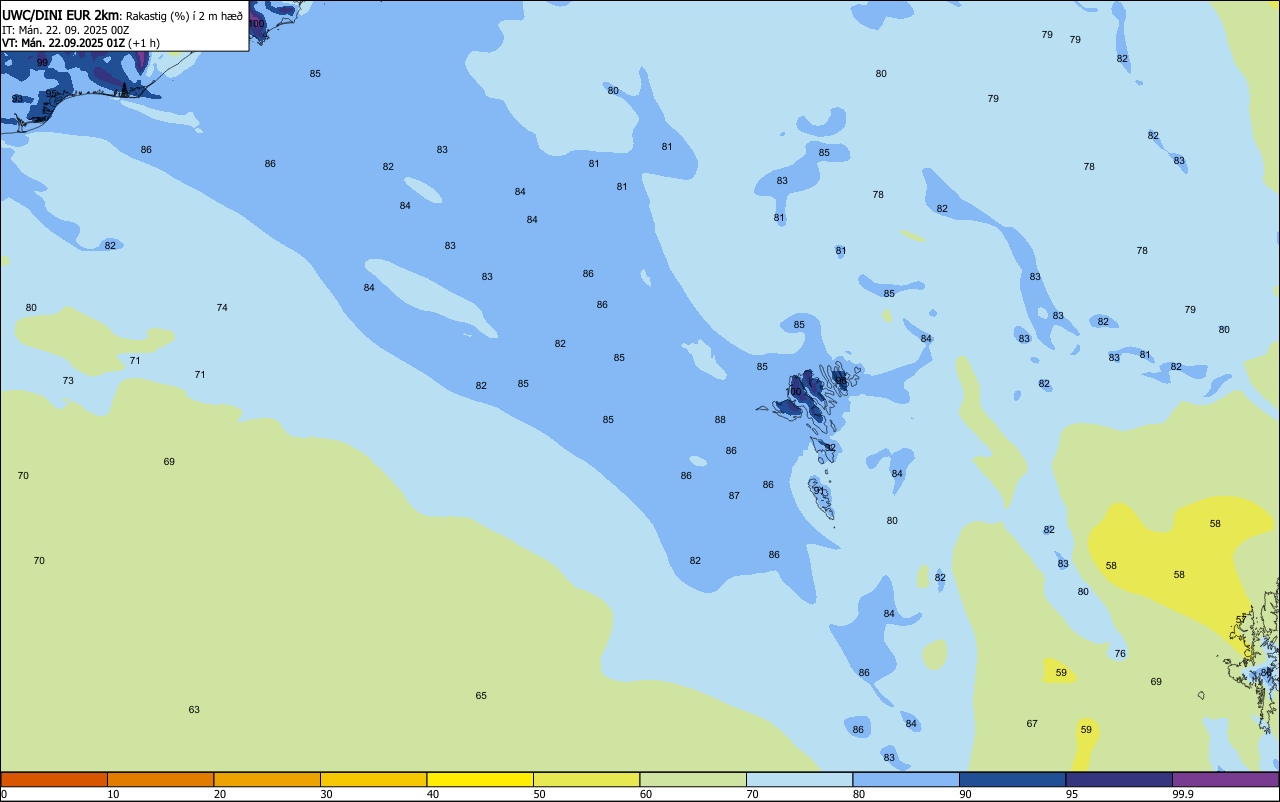Click the 60–70 light green legend swatch
Image resolution: width=1280 pixels, height=802 pixels.
coord(693,779)
